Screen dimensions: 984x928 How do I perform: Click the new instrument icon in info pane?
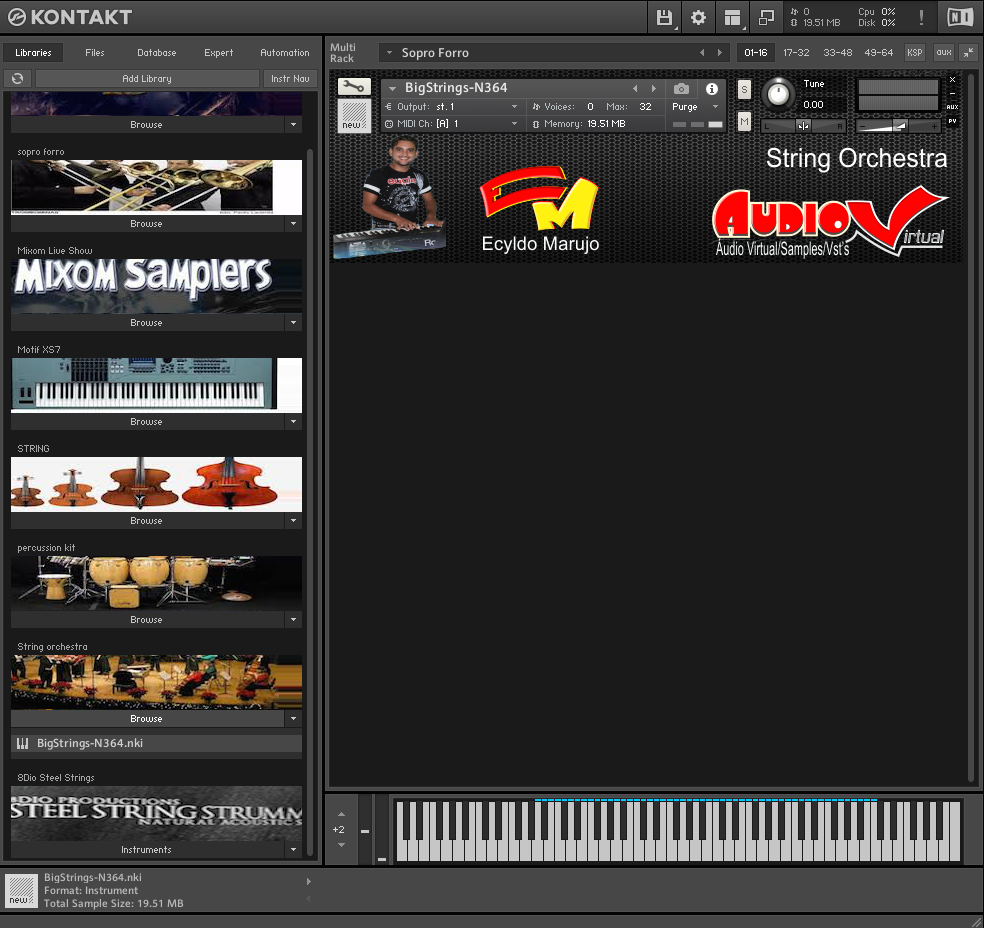coord(21,891)
